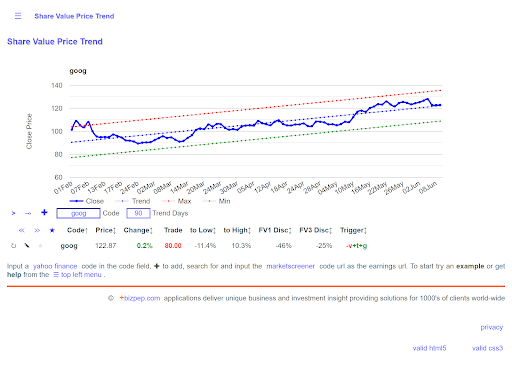Sort table by Price column
512x384 pixels.
click(x=105, y=230)
